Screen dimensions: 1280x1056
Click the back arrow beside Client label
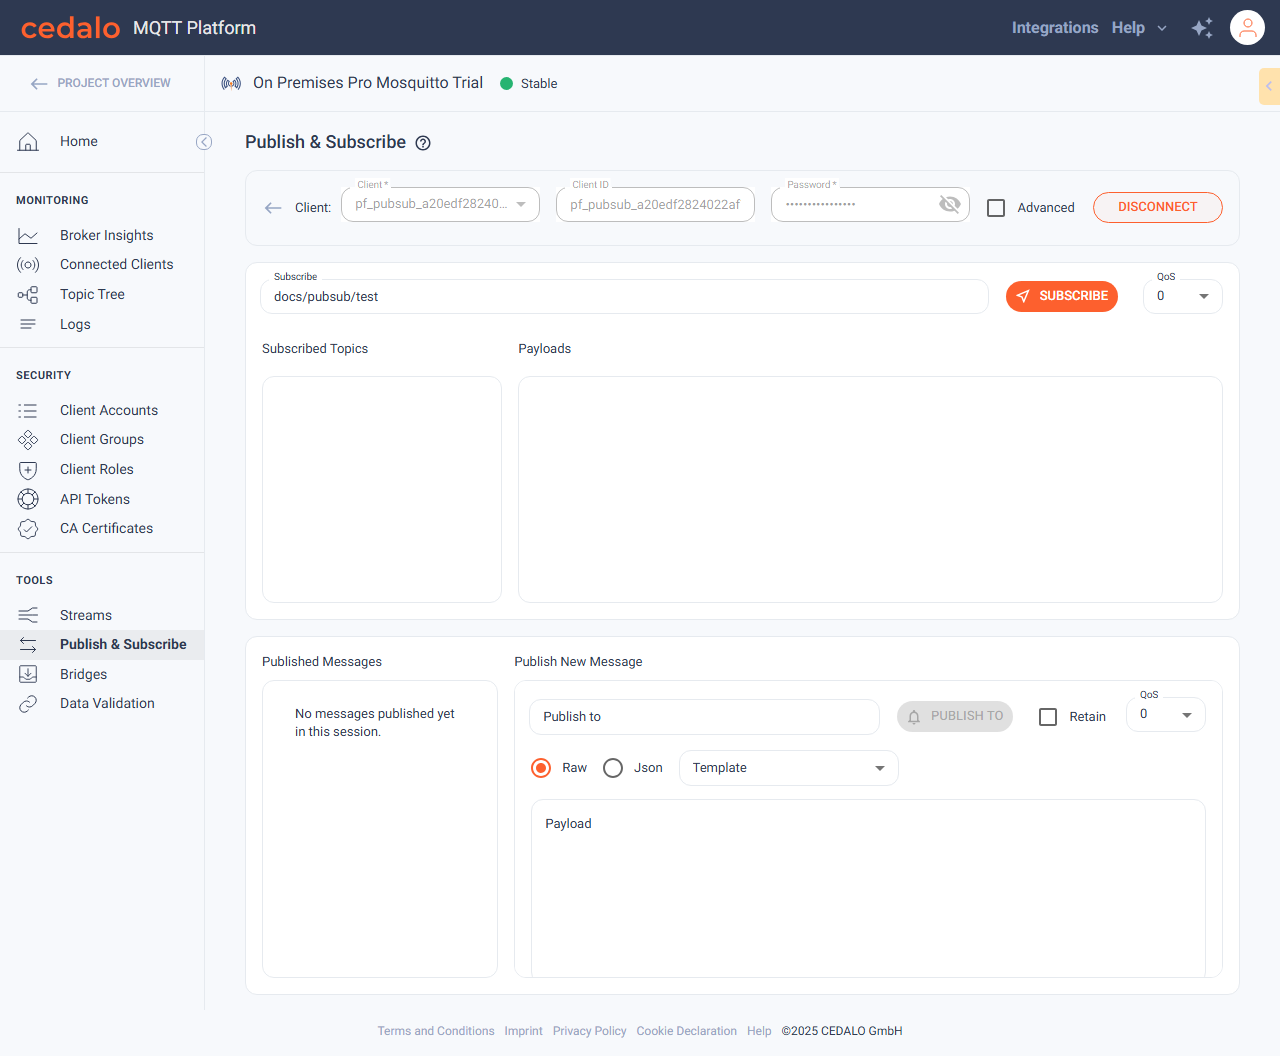(273, 208)
